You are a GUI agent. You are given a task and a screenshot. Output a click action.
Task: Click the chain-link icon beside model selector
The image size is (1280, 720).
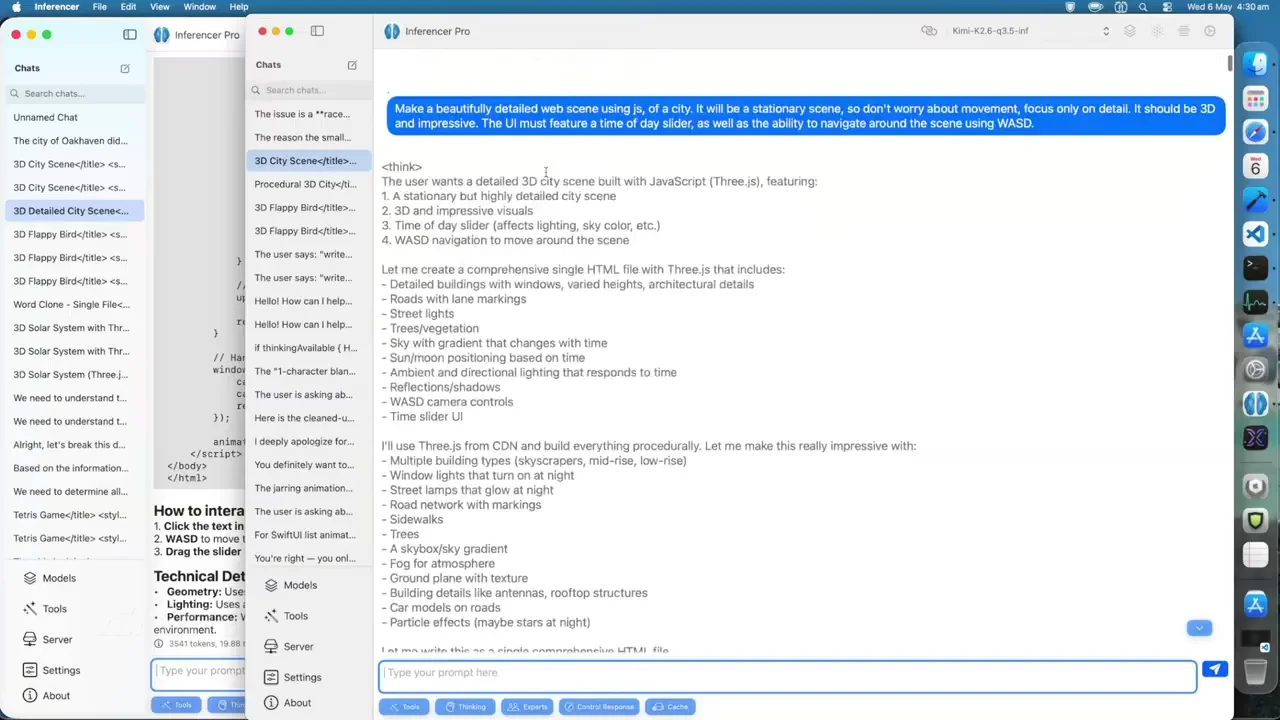coord(929,31)
